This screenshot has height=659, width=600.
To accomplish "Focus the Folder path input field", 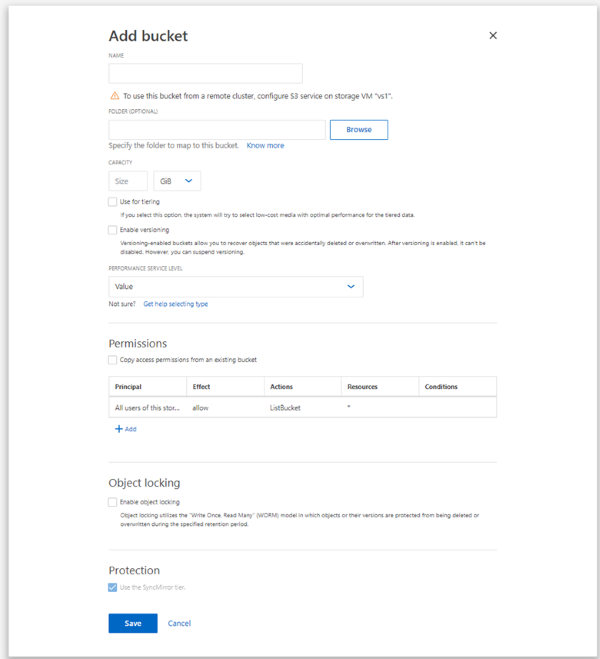I will (217, 130).
